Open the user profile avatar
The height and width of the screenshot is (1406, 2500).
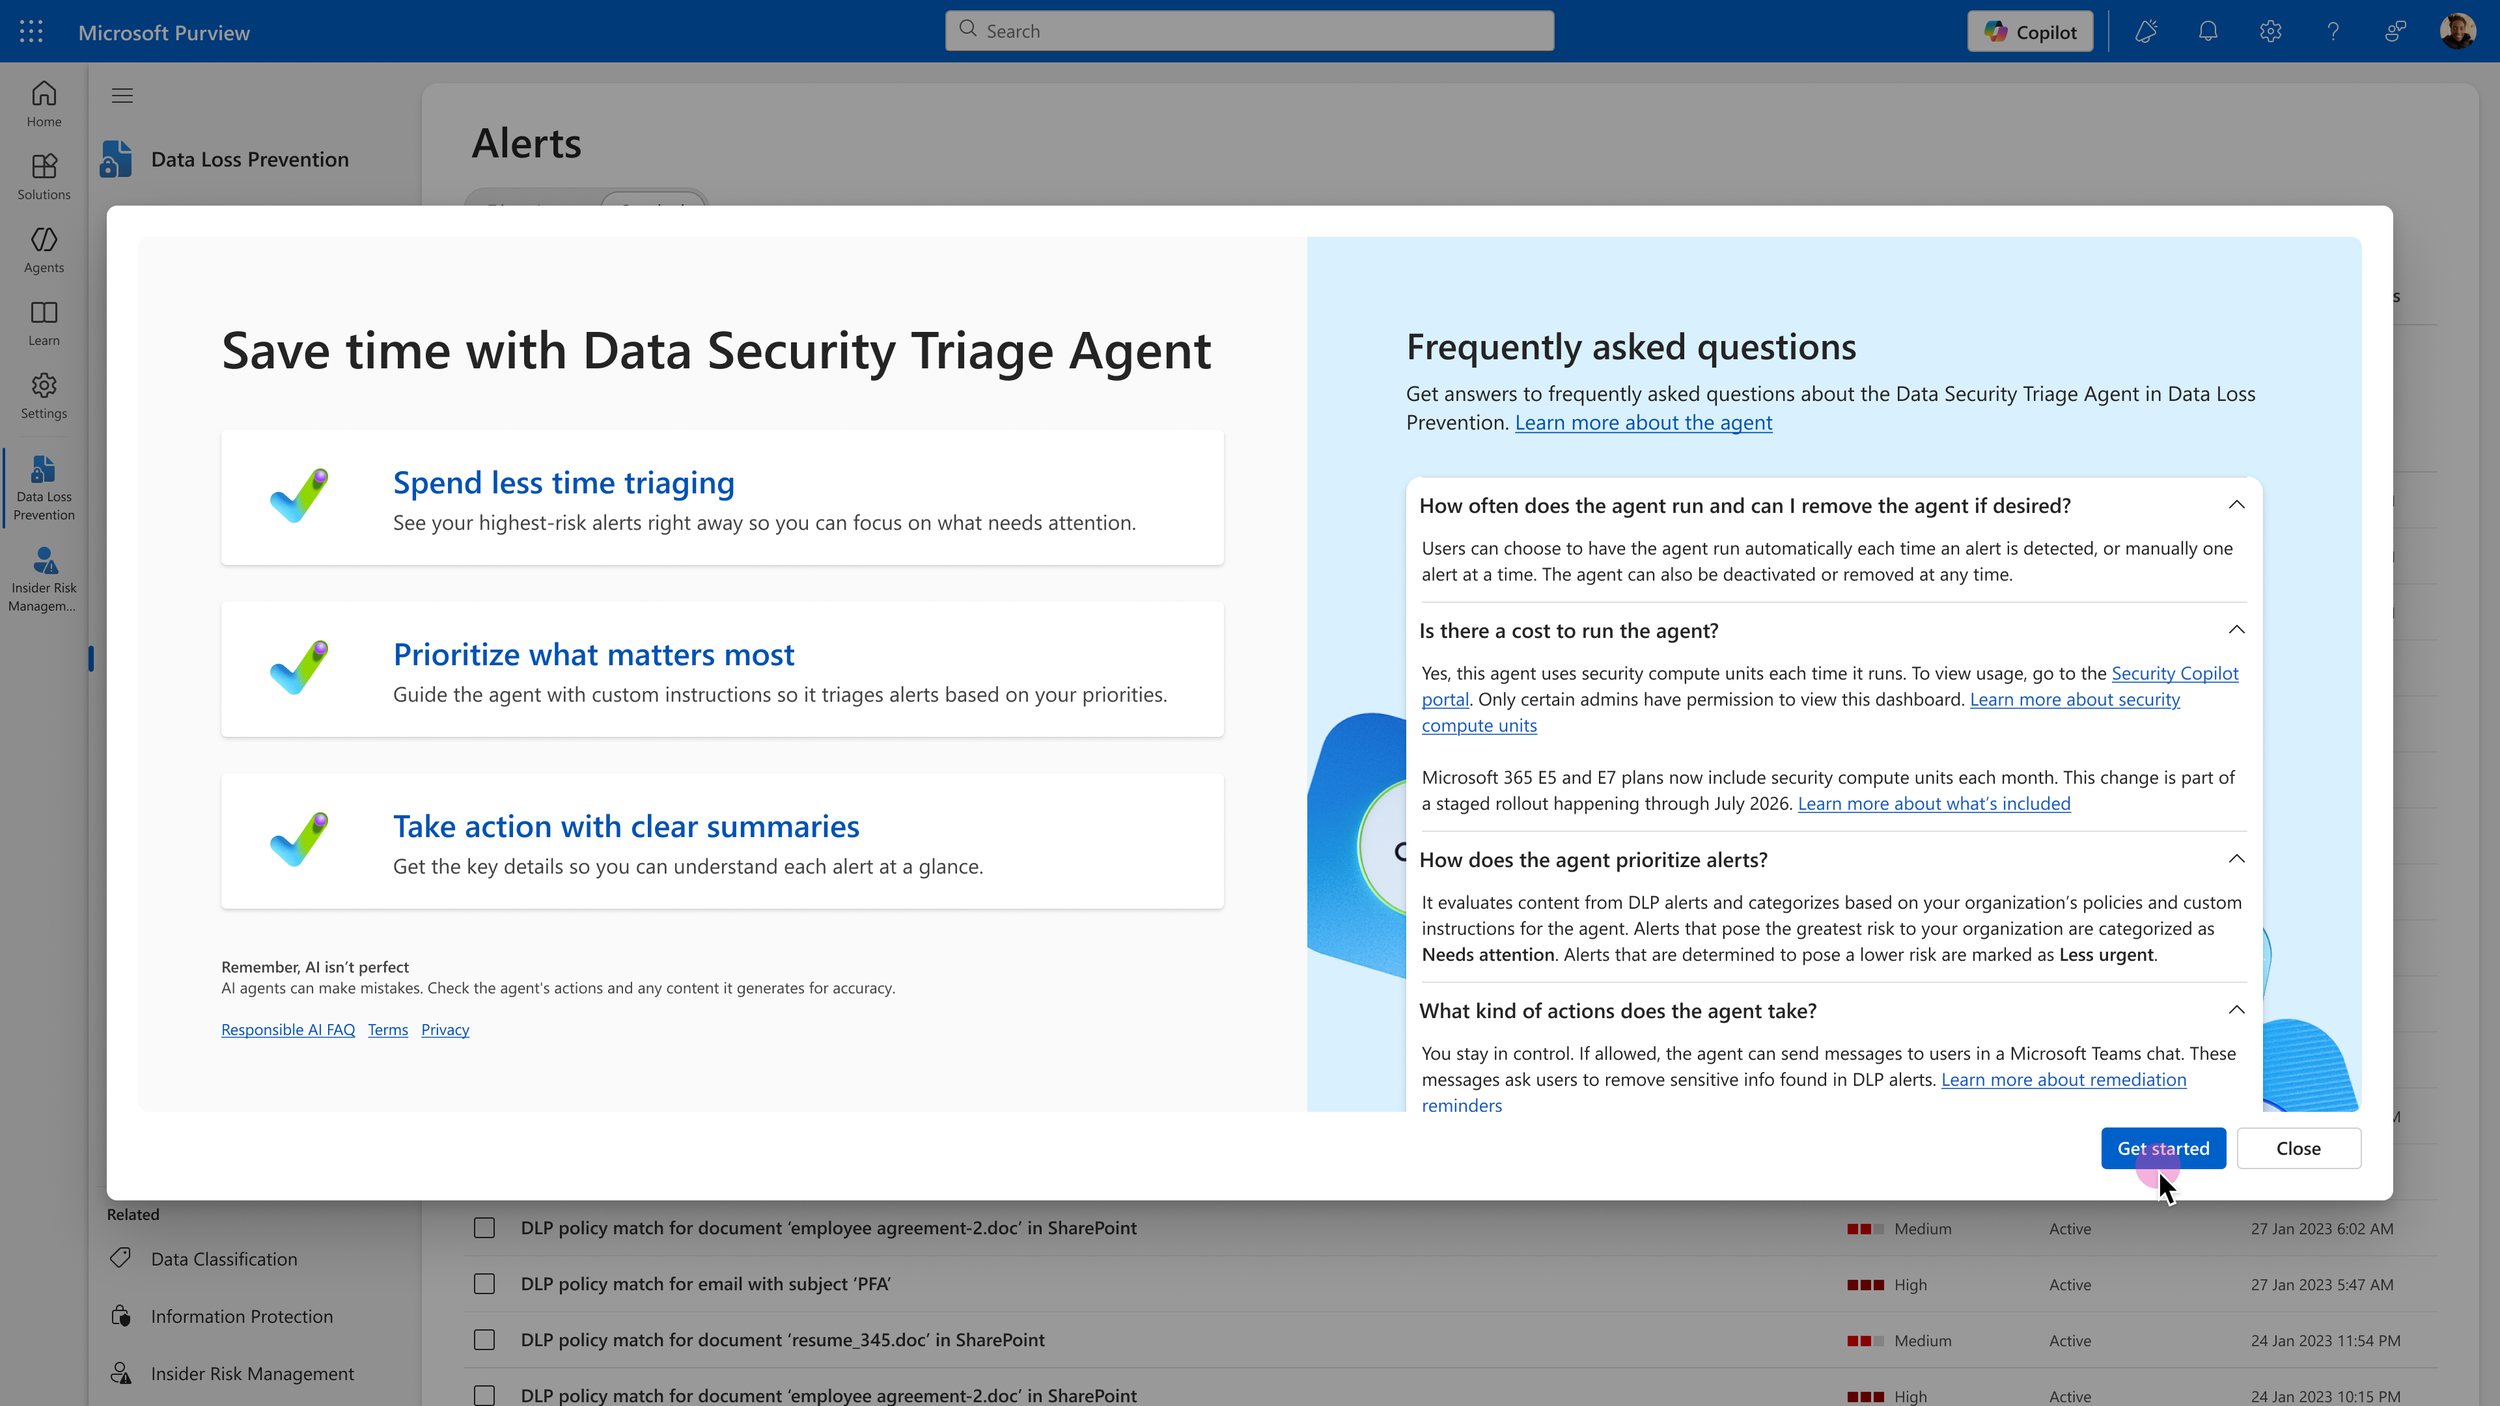2457,31
